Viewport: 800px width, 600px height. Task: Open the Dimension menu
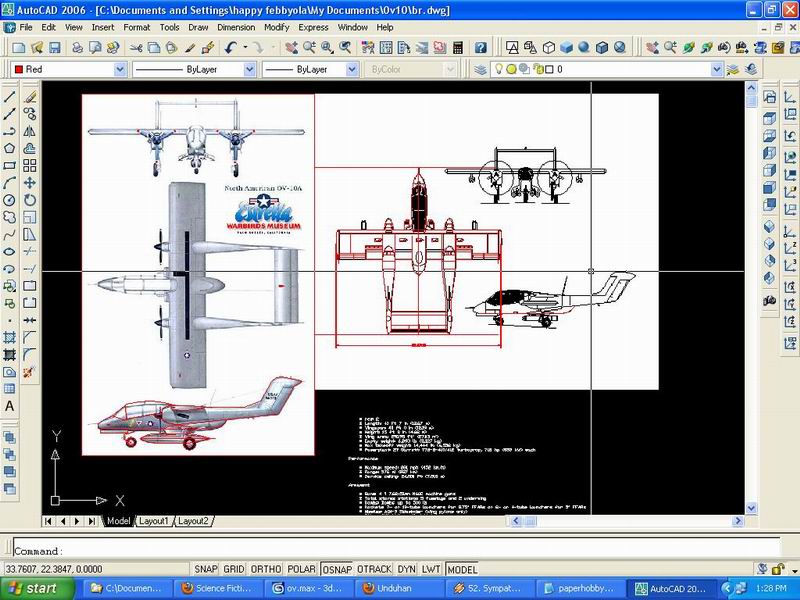tap(236, 28)
